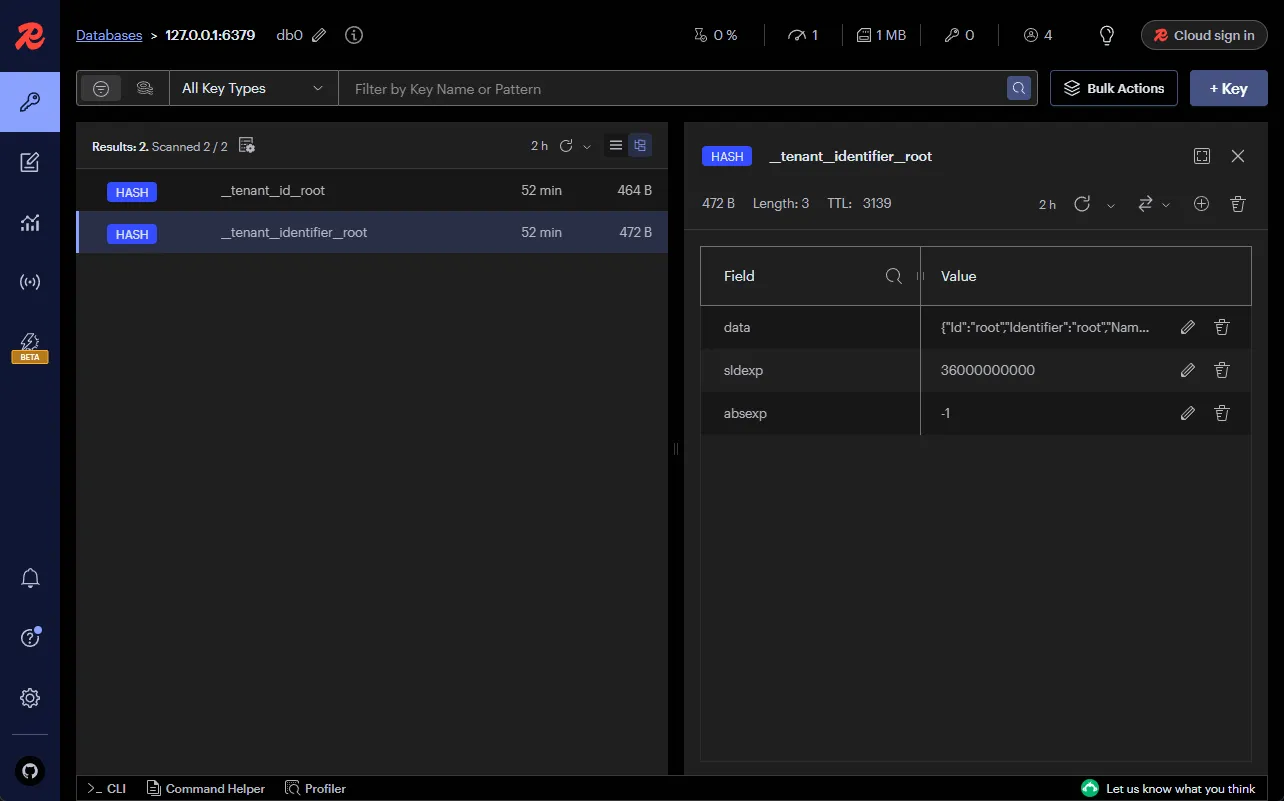Screen dimensions: 1284x801
Task: Open notification center bell icon
Action: tap(30, 578)
